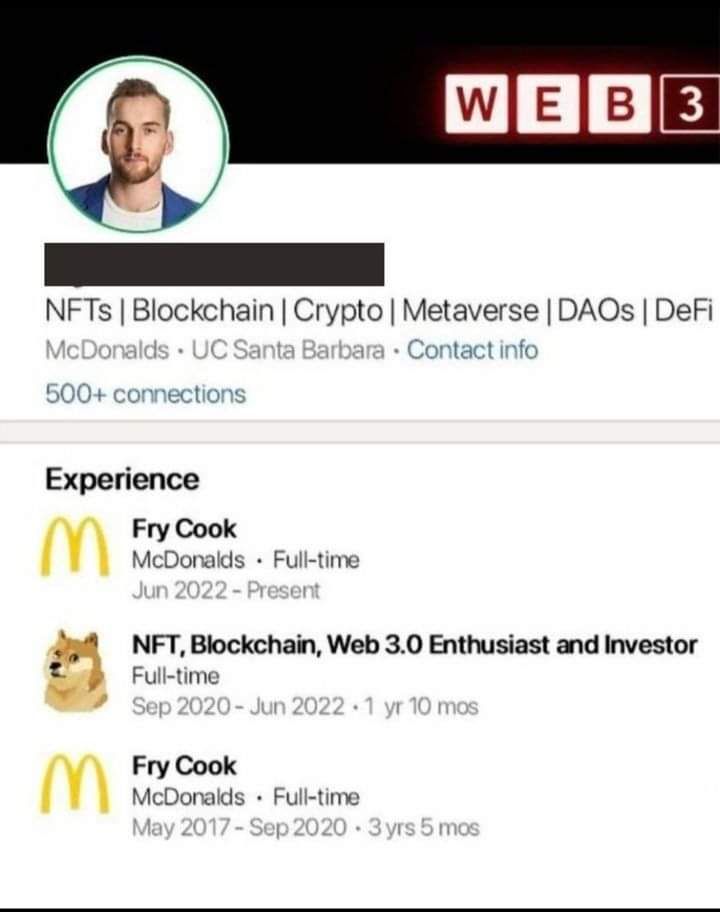This screenshot has width=720, height=912.
Task: Click the McDonald's logo beside May 2017 job
Action: tap(75, 783)
